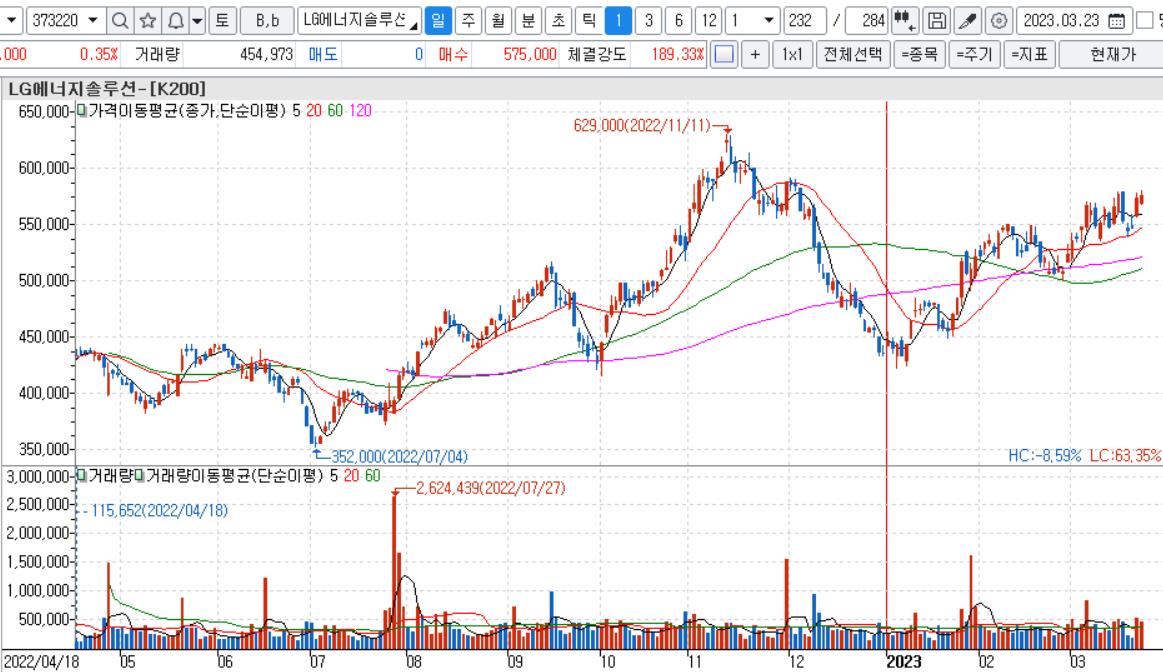Select 월 (monthly) chart period
This screenshot has height=672, width=1163.
pos(498,21)
